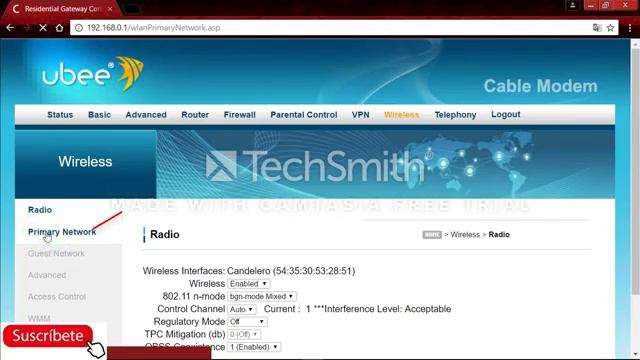Open Primary Network in the sidebar

coord(62,232)
